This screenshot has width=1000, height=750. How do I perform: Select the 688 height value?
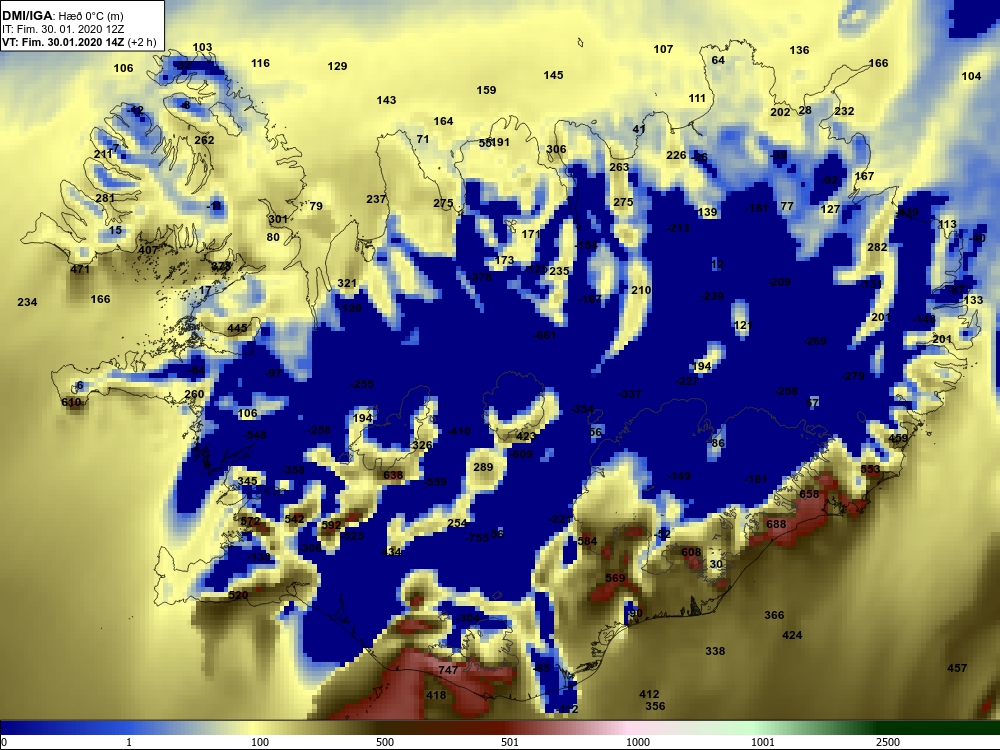click(x=776, y=524)
